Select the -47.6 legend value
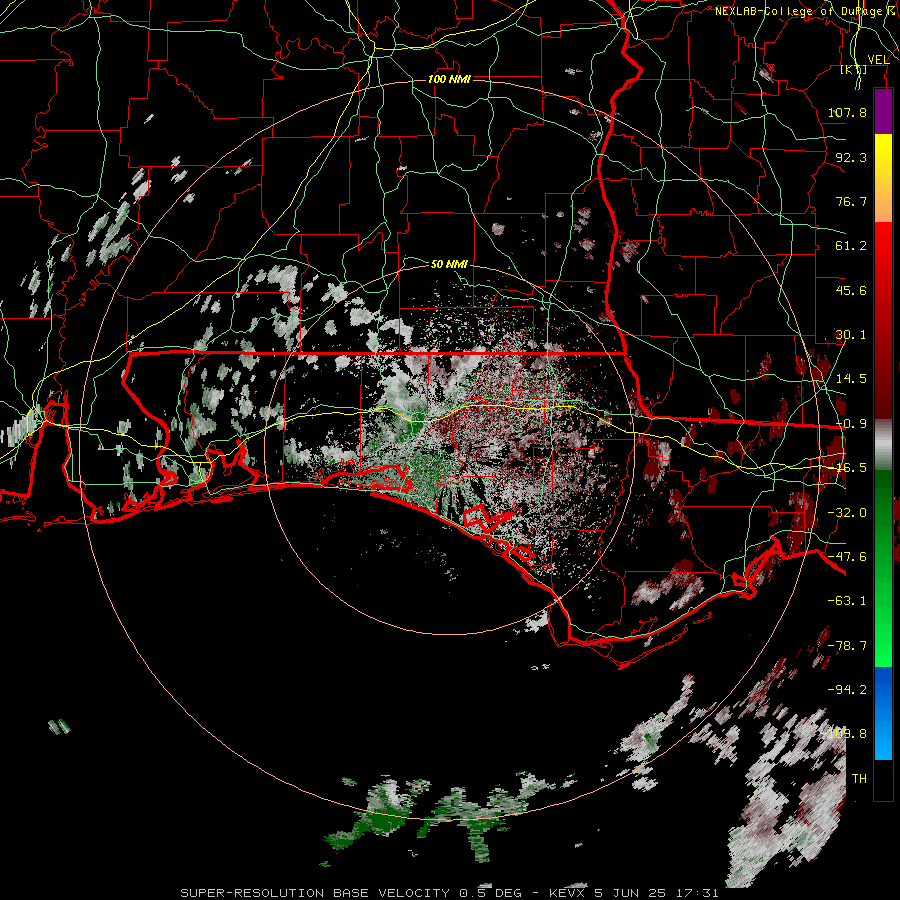The width and height of the screenshot is (900, 900). pos(847,557)
